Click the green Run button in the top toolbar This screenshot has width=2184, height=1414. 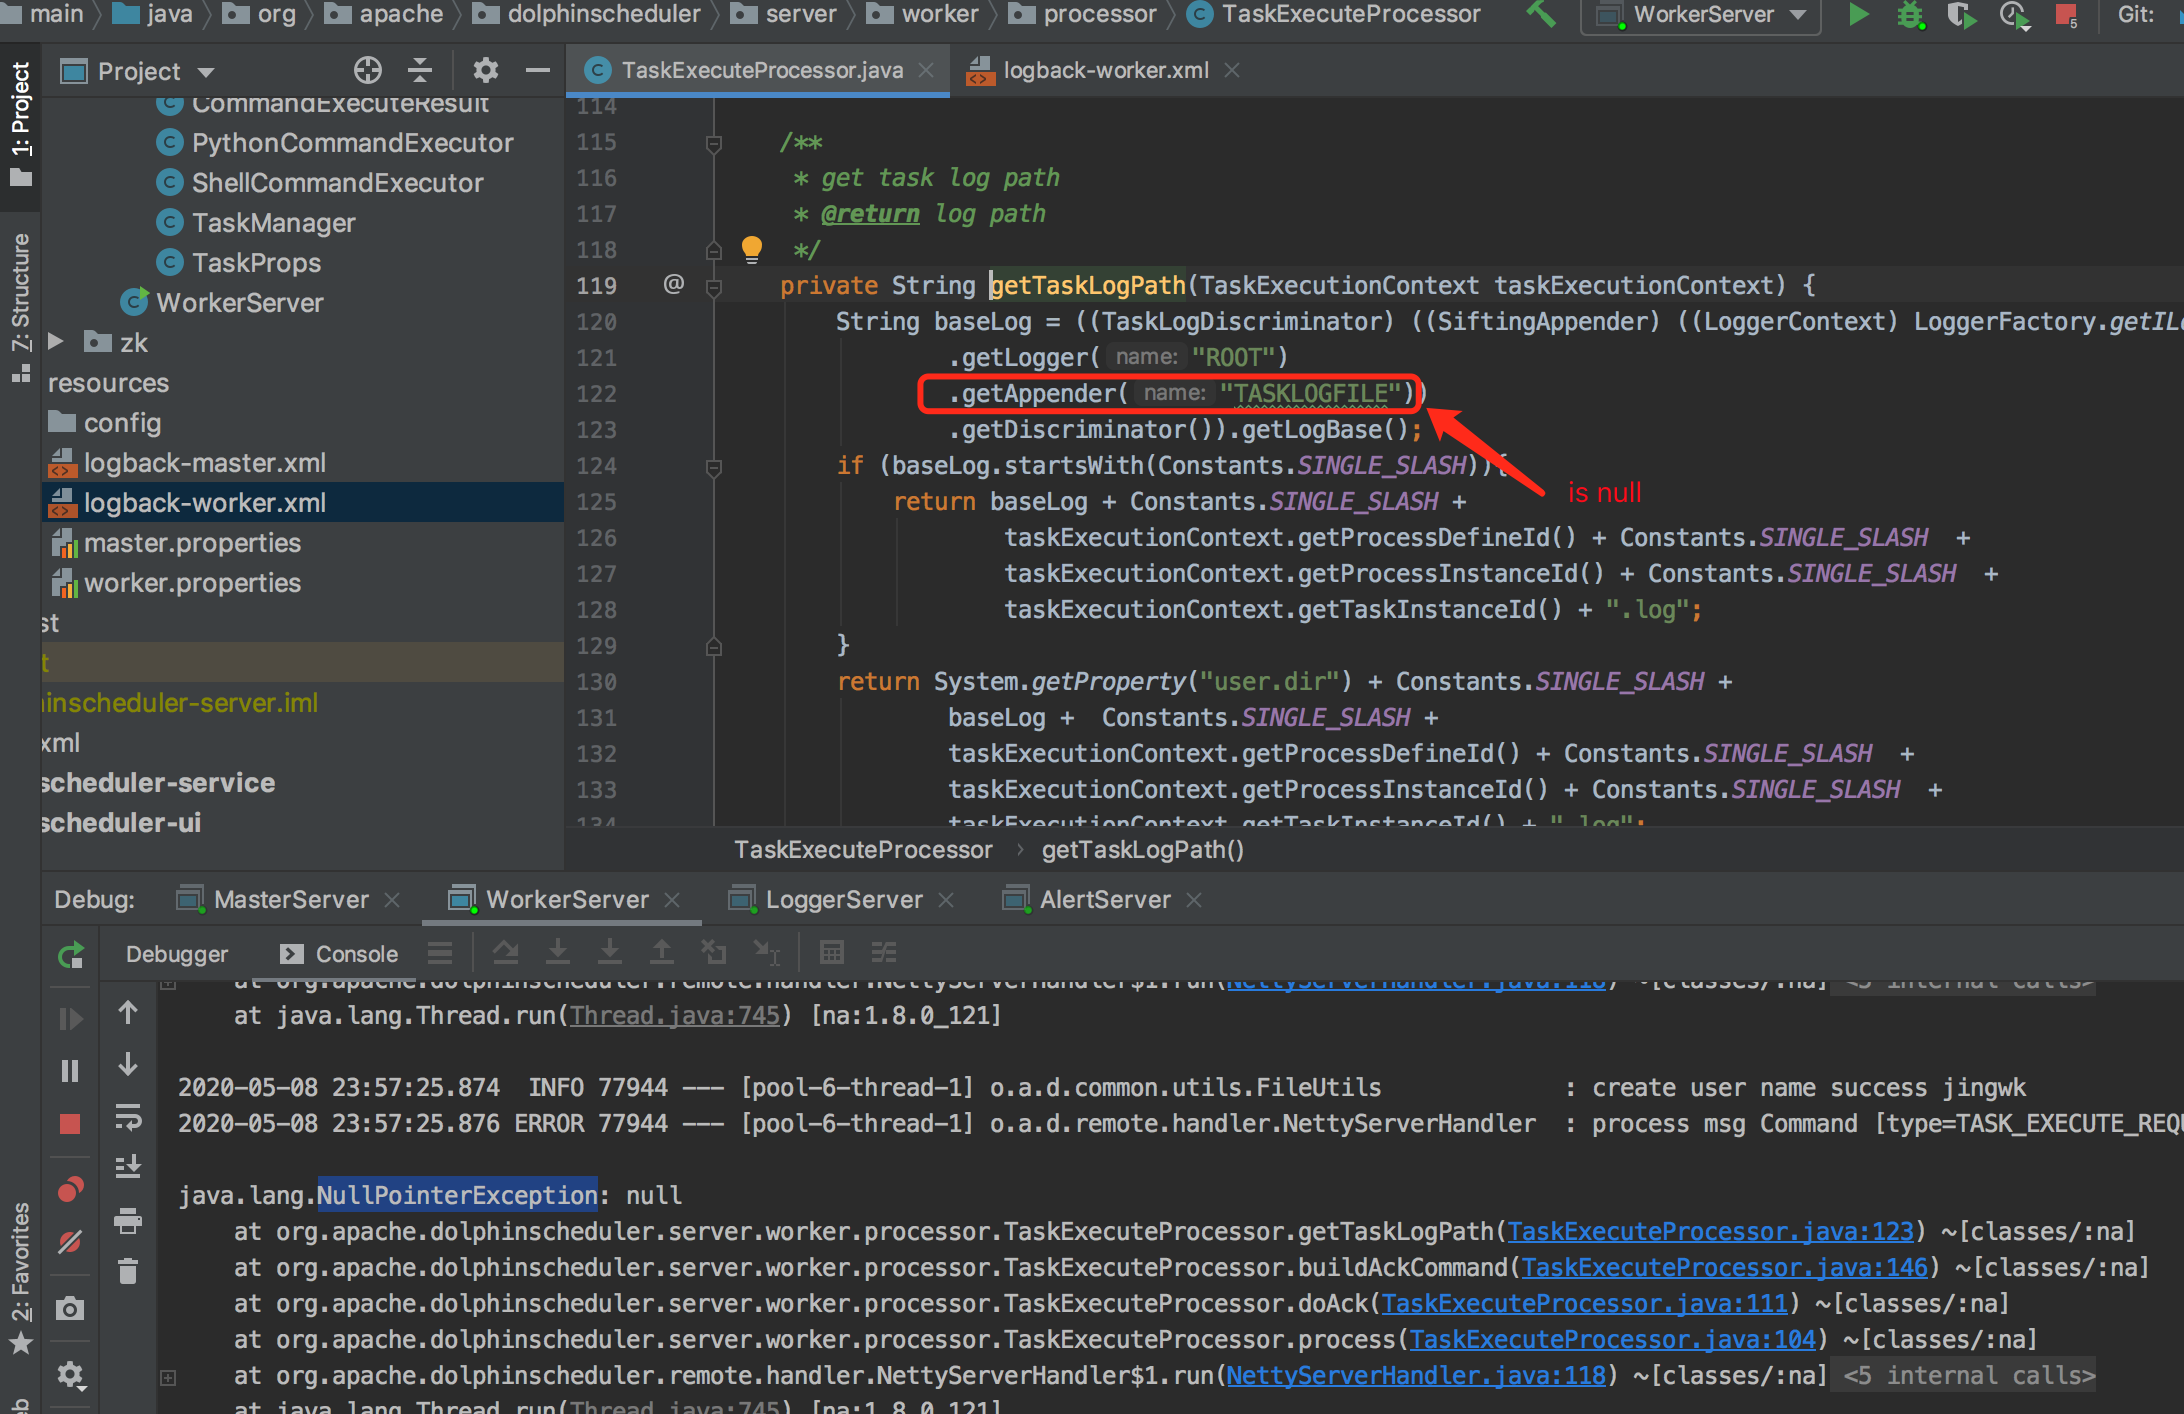coord(1858,15)
